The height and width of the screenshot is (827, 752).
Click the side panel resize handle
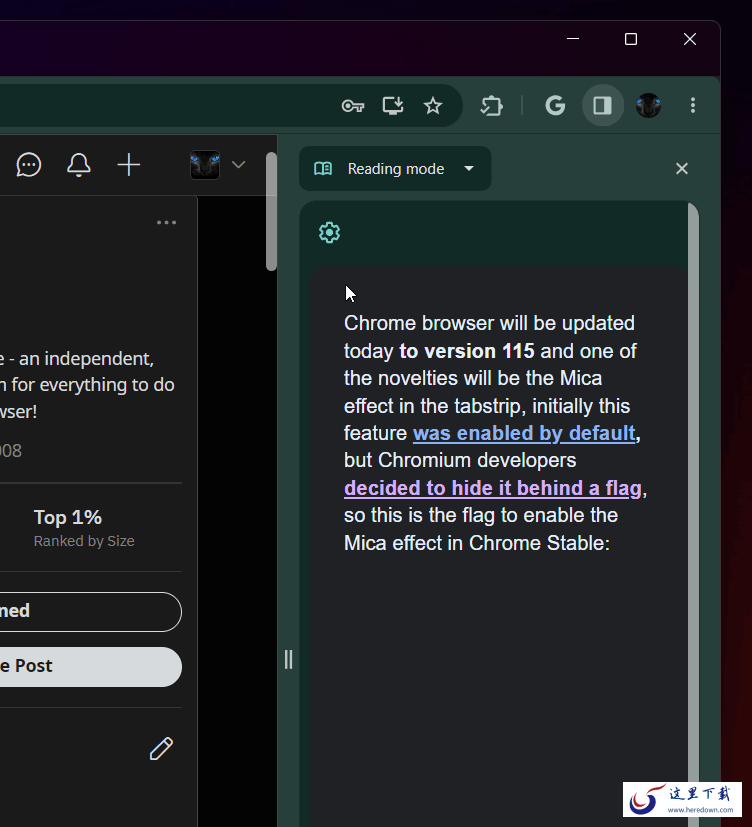click(288, 659)
